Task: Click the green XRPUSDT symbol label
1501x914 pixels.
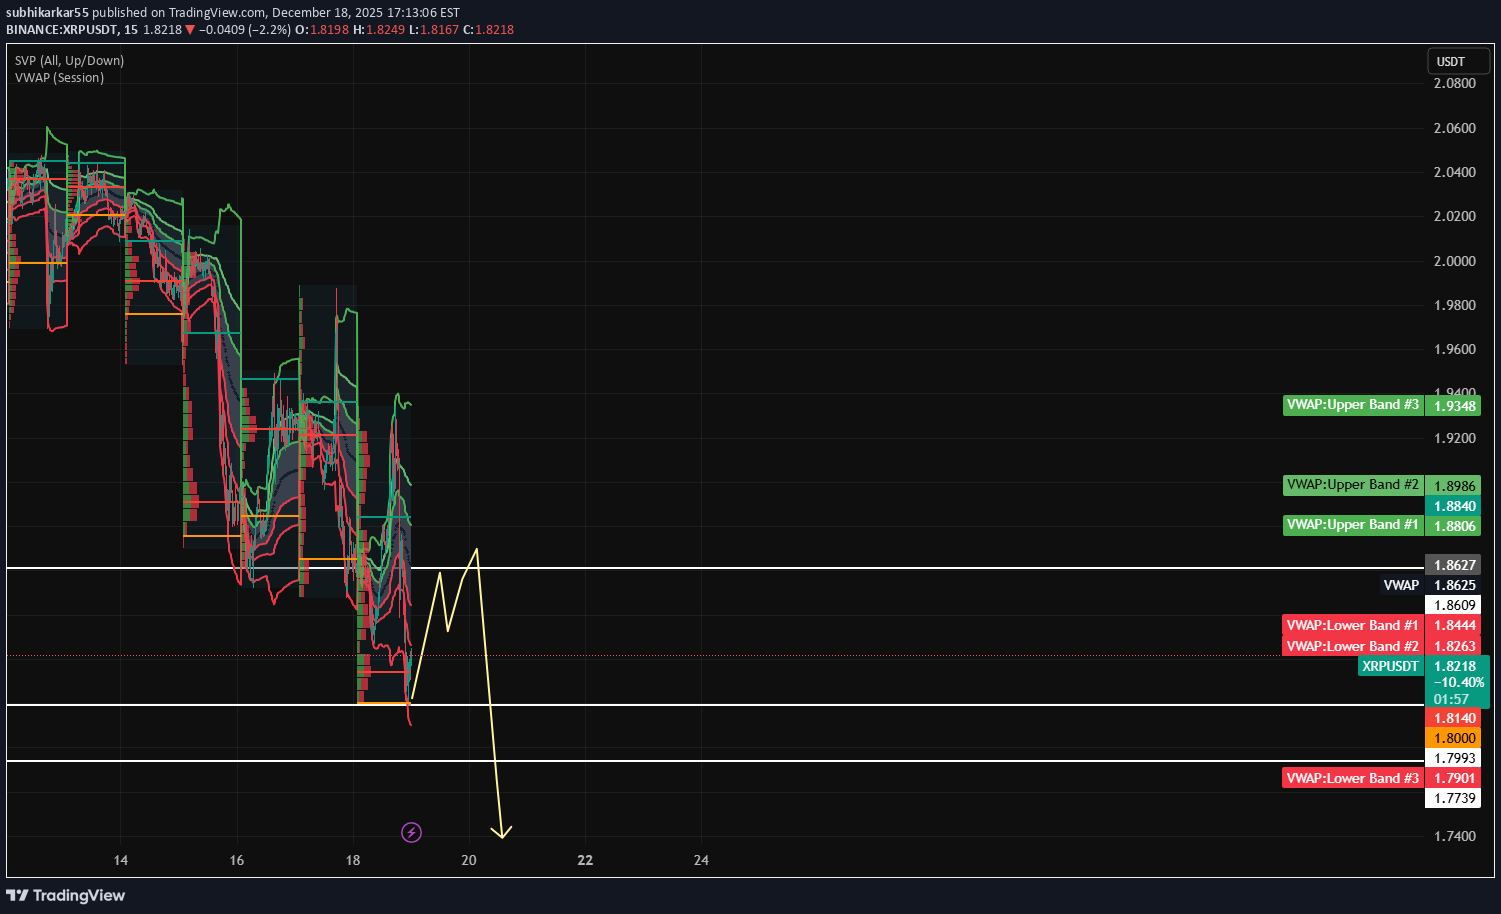Action: click(1390, 666)
